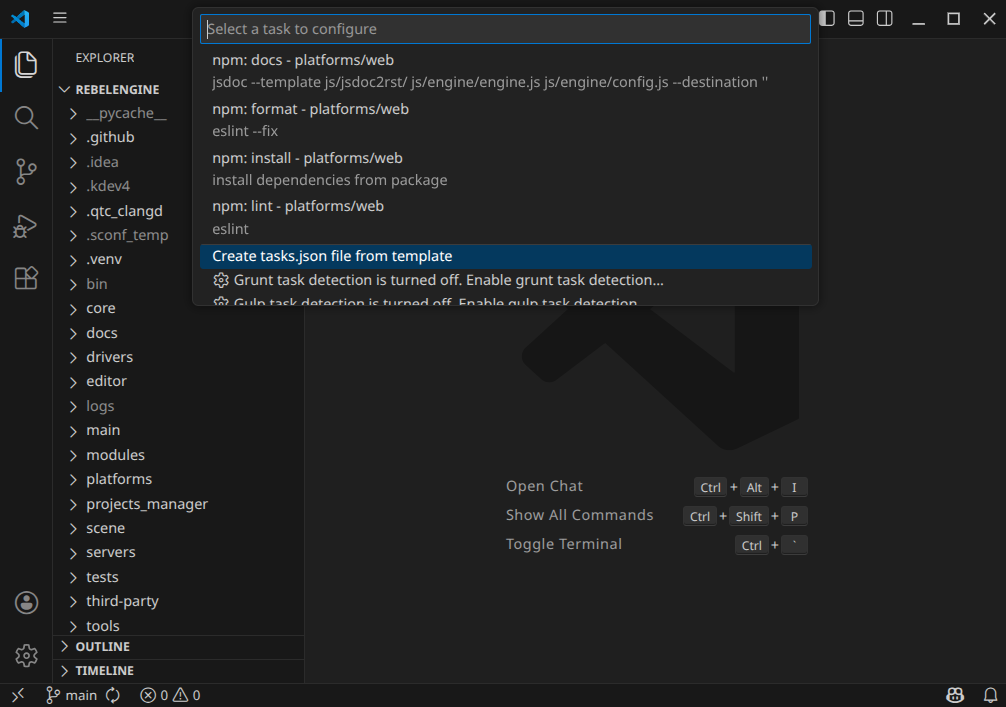Toggle the secondary side bar layout icon
This screenshot has height=707, width=1006.
[x=885, y=18]
